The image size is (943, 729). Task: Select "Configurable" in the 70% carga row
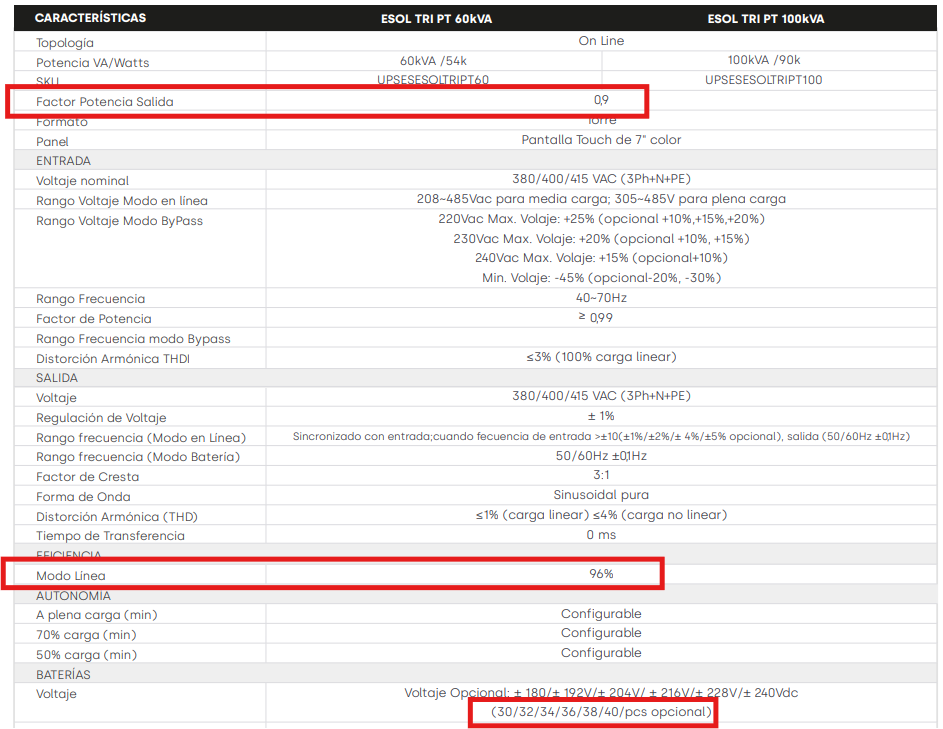coord(601,633)
